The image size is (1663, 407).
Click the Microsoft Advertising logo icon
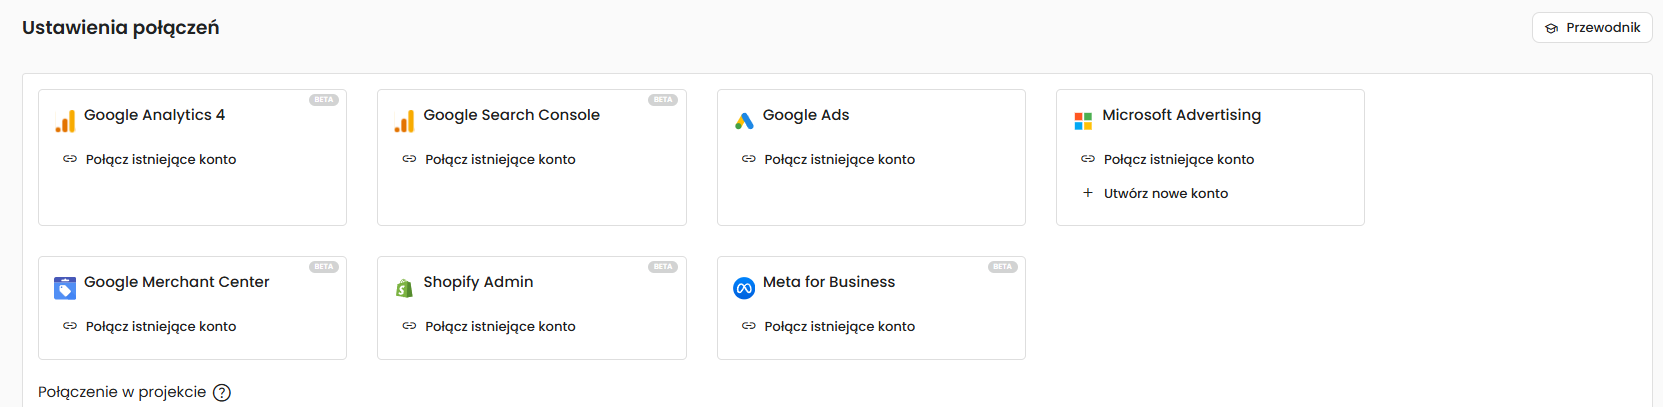pyautogui.click(x=1083, y=121)
